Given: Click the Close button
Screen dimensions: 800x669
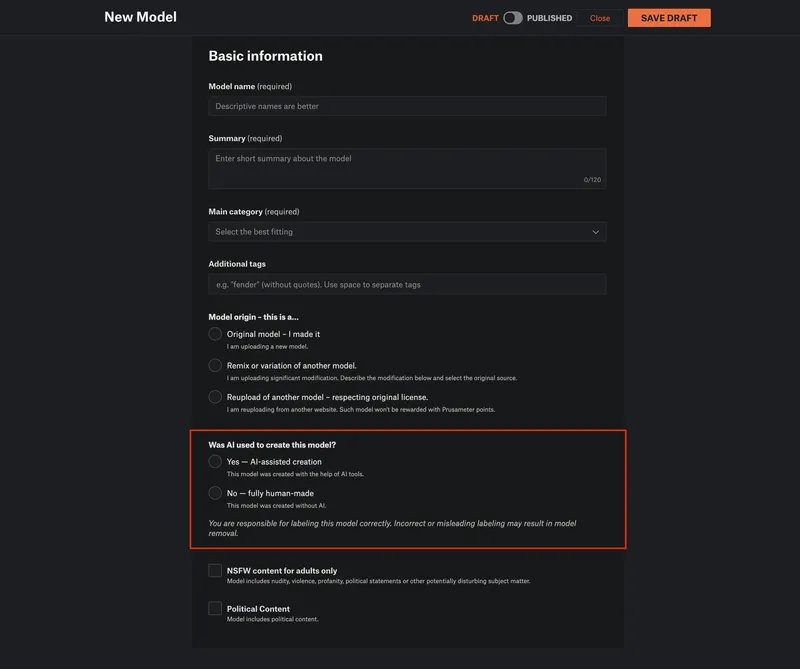Looking at the screenshot, I should click(599, 18).
